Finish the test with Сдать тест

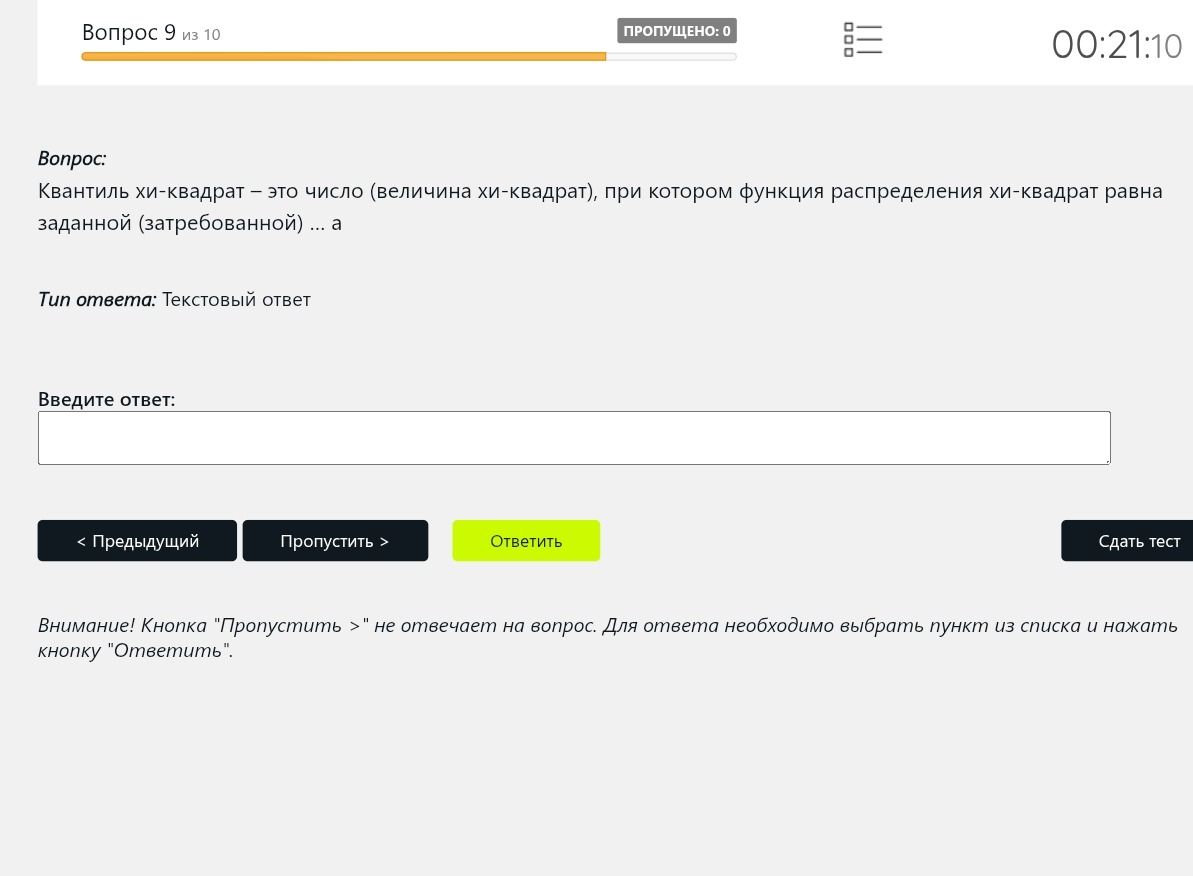click(x=1128, y=540)
